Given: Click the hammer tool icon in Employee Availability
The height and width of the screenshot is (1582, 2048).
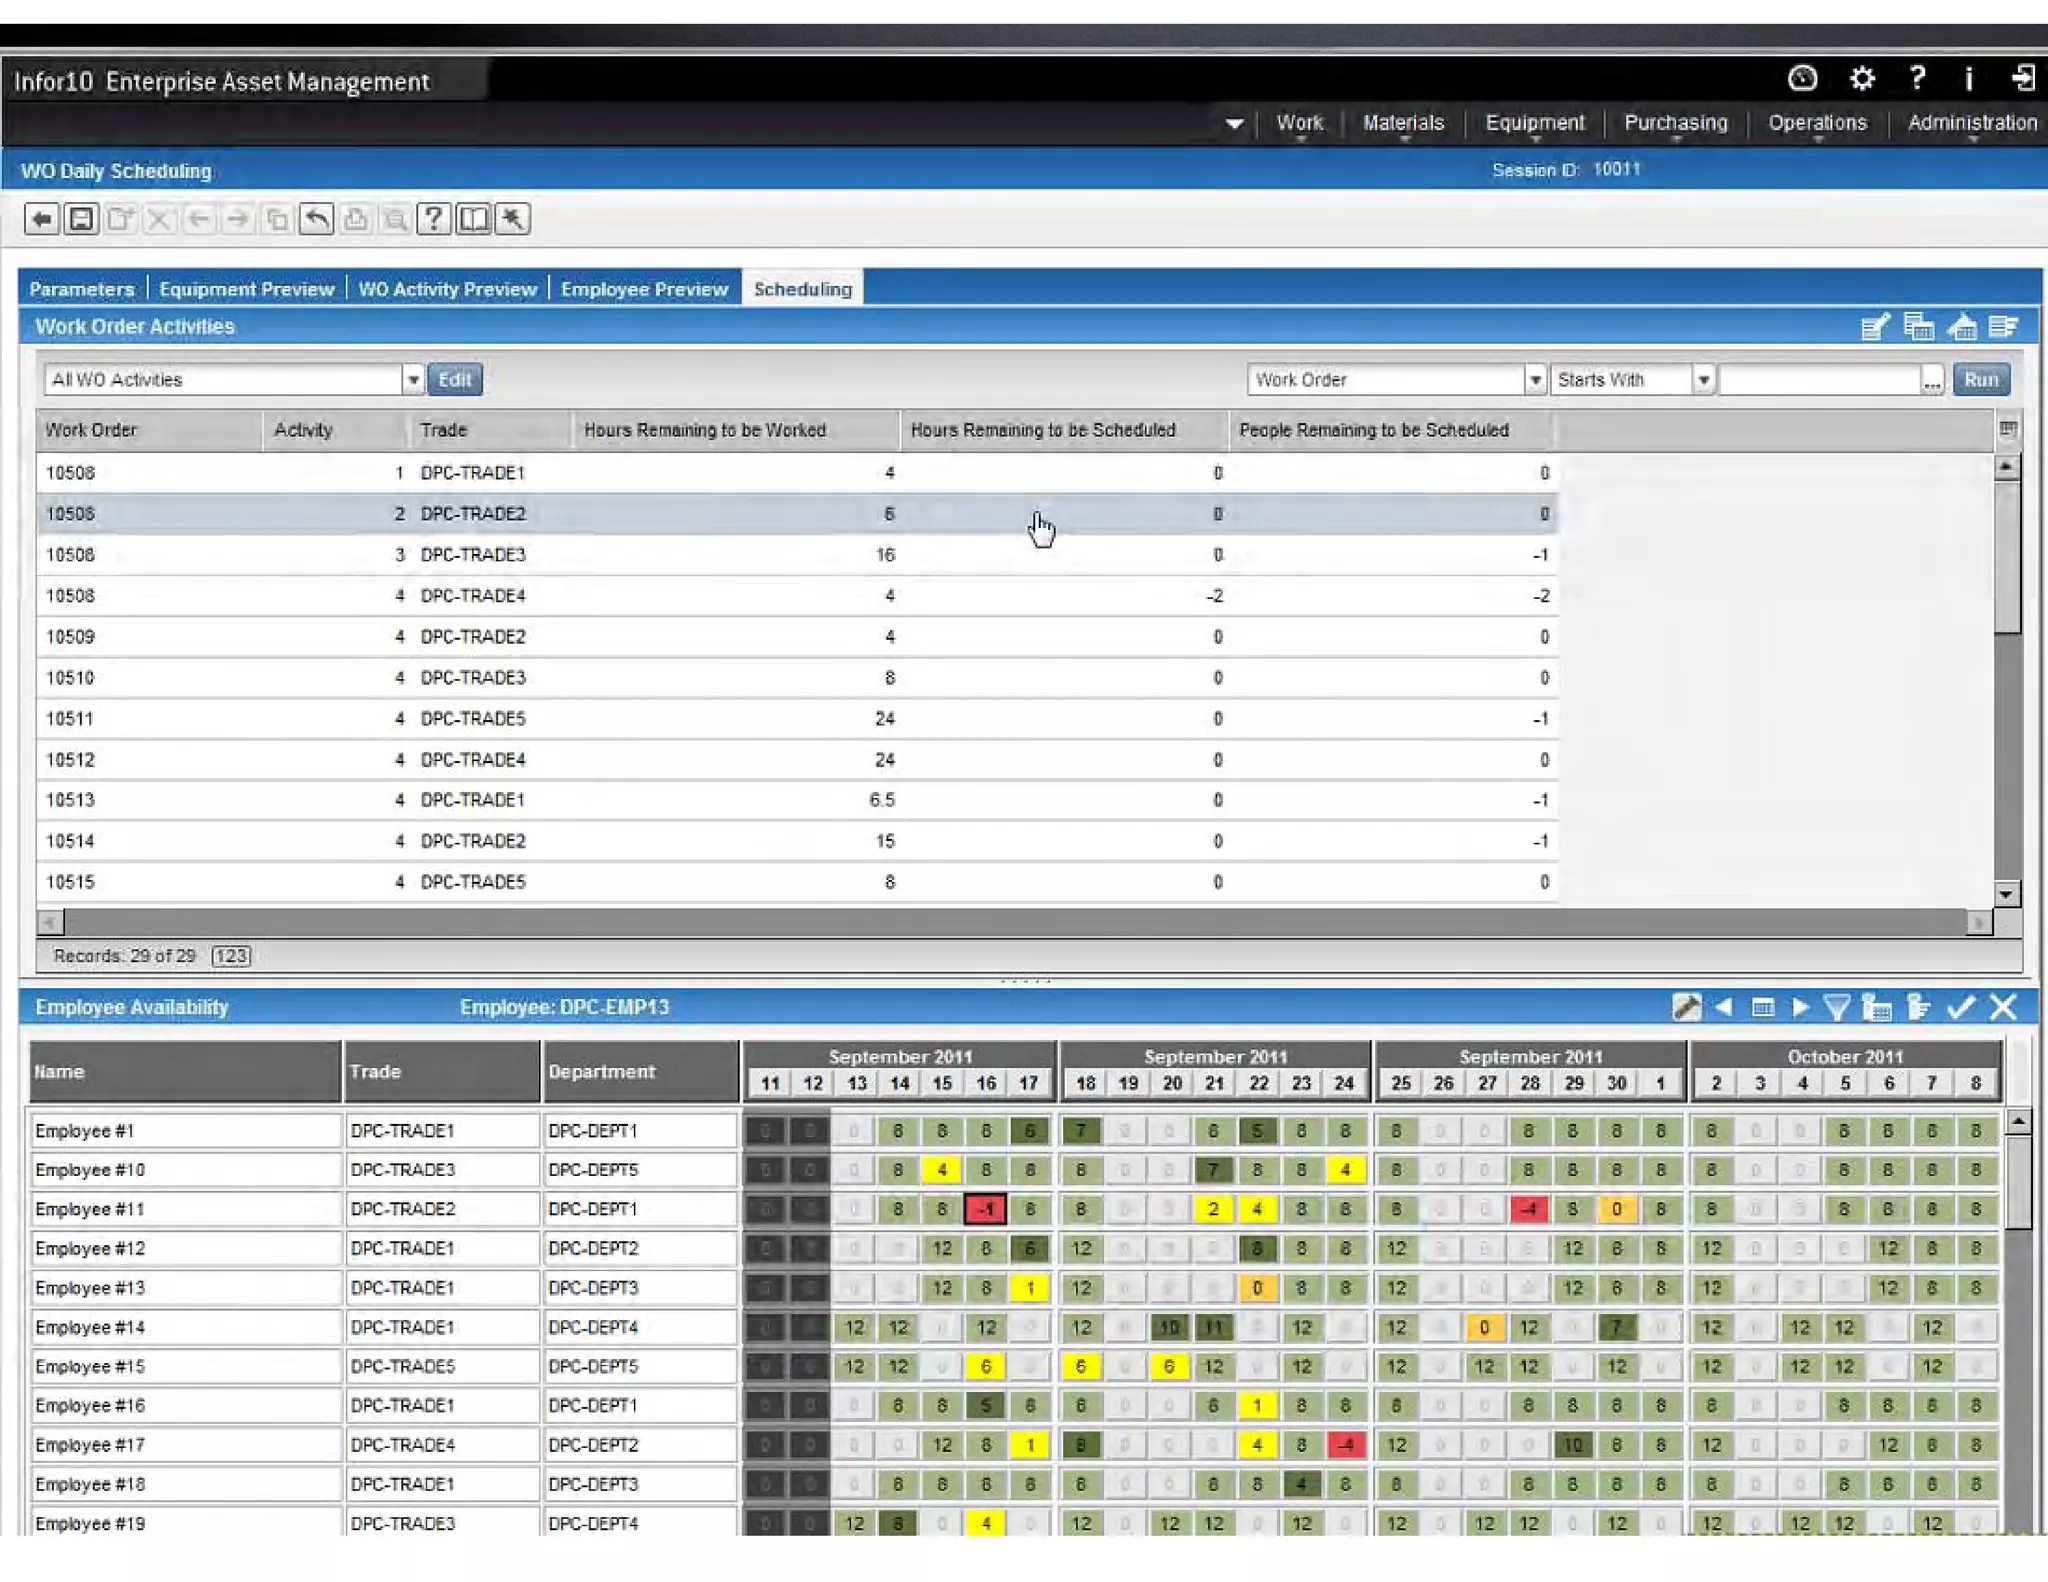Looking at the screenshot, I should [1686, 1007].
